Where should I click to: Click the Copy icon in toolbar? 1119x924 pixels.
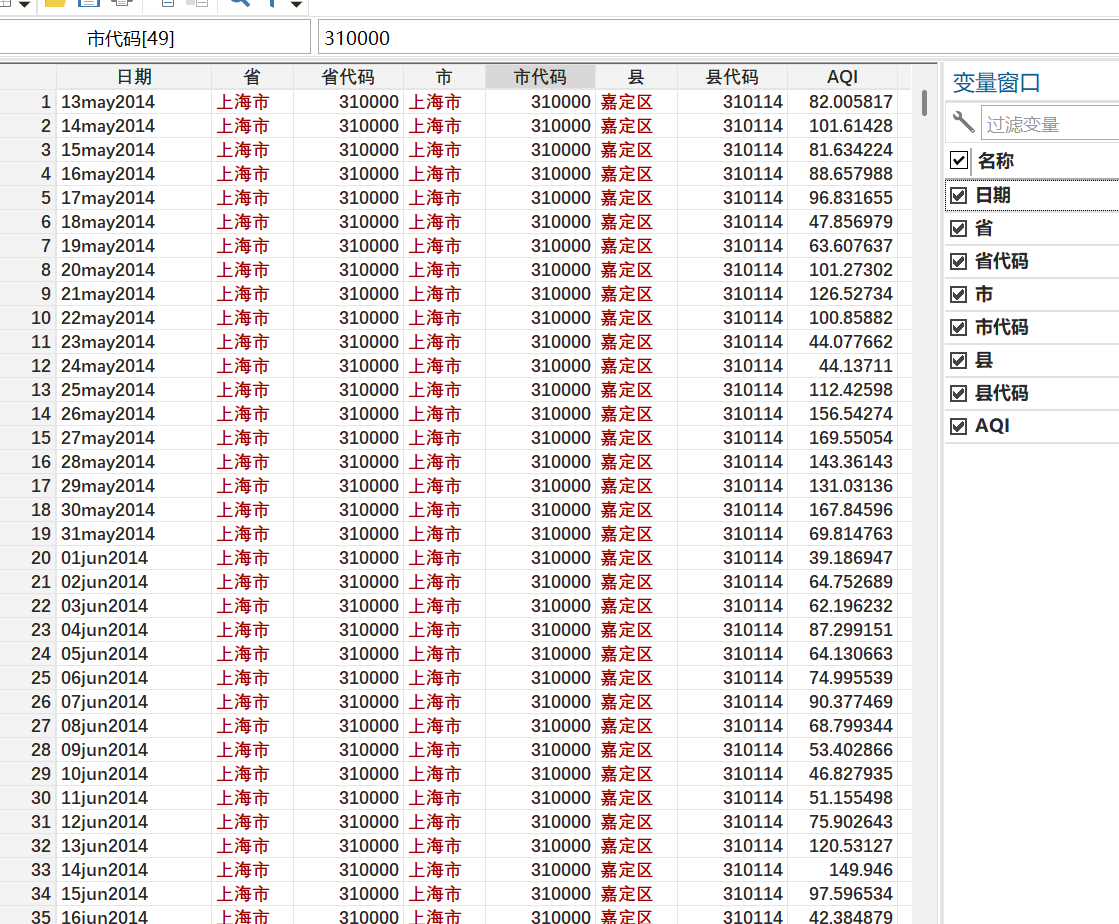coord(167,3)
